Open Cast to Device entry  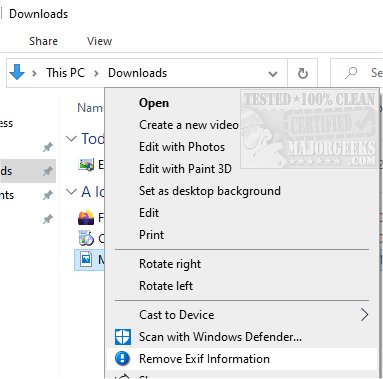[242, 315]
